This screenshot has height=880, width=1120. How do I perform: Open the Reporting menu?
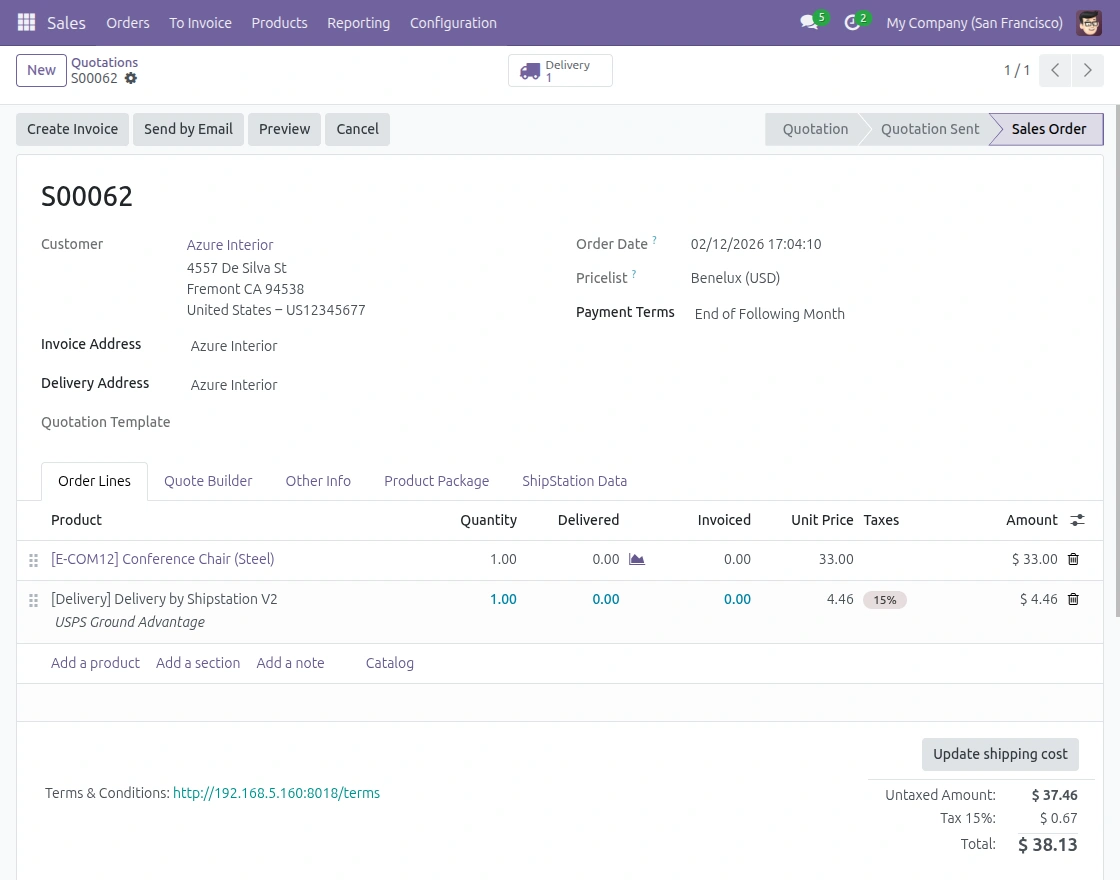click(358, 23)
